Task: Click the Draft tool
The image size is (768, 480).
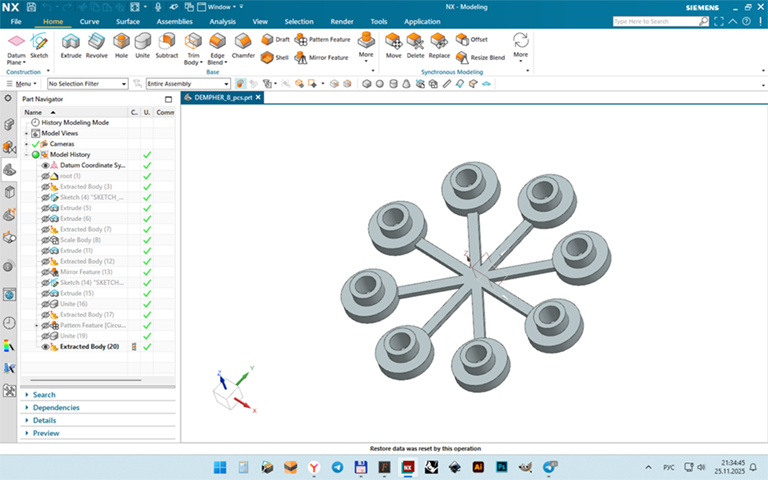Action: point(275,39)
